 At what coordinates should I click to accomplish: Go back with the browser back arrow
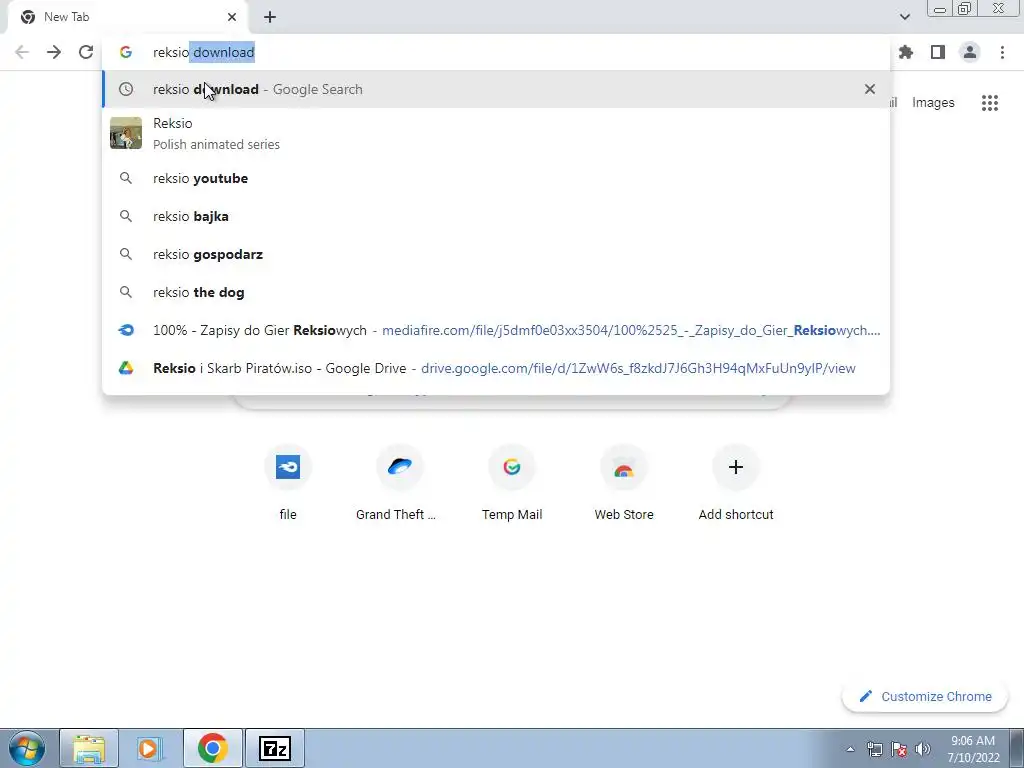pos(22,52)
